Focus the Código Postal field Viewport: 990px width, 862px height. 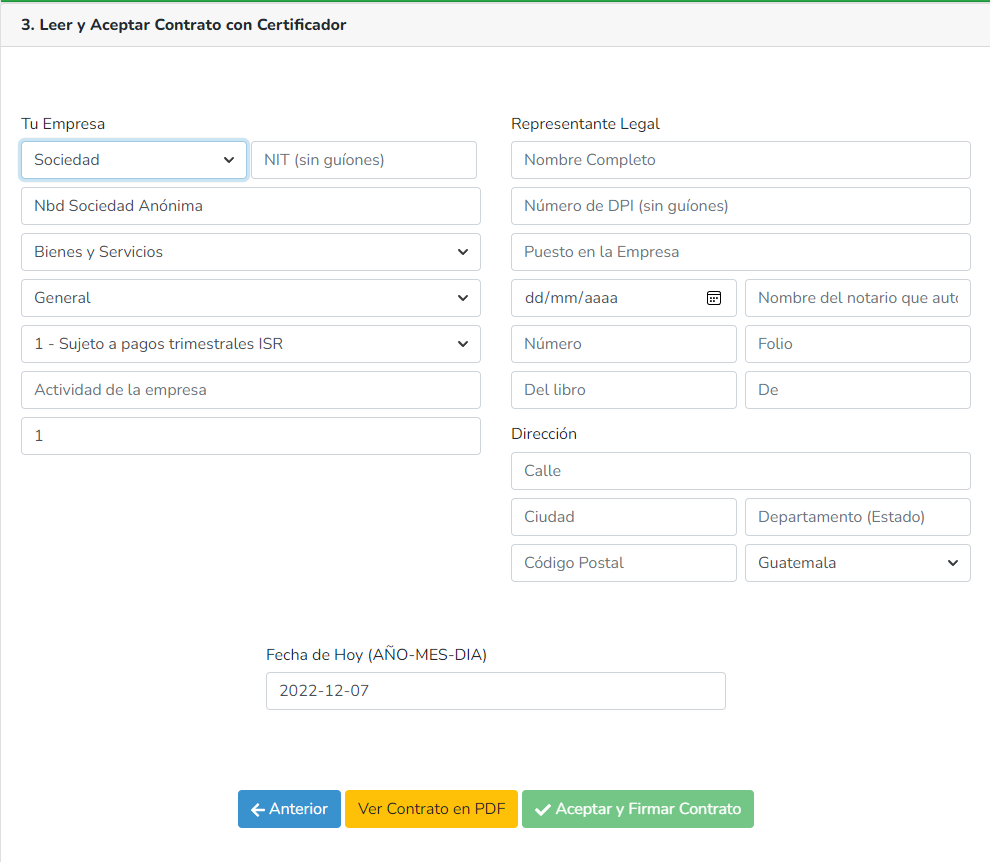point(623,563)
